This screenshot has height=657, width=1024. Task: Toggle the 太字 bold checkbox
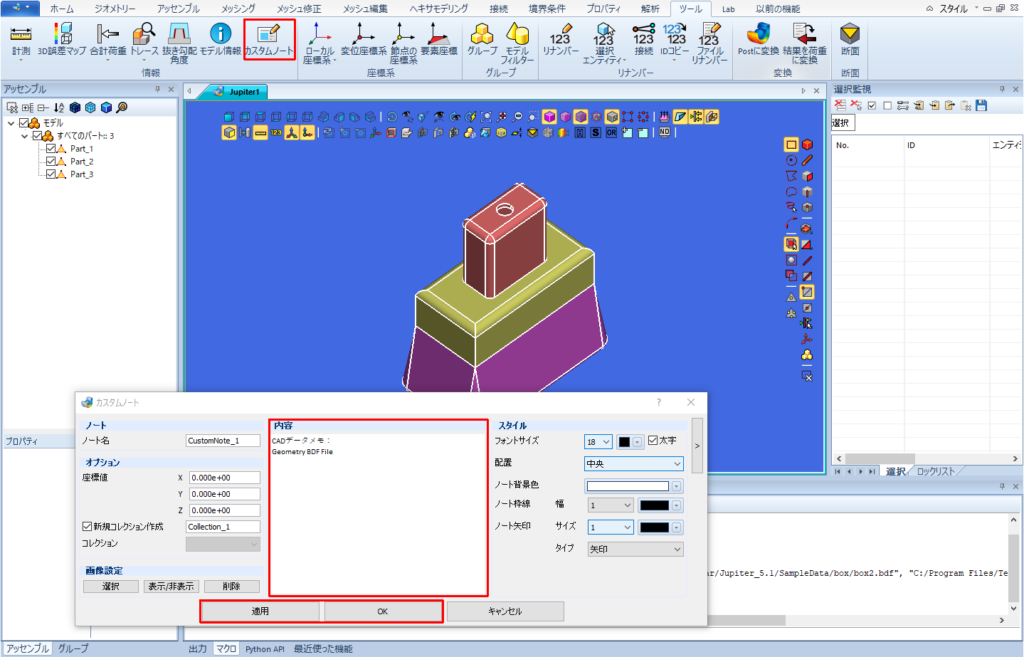[x=653, y=441]
